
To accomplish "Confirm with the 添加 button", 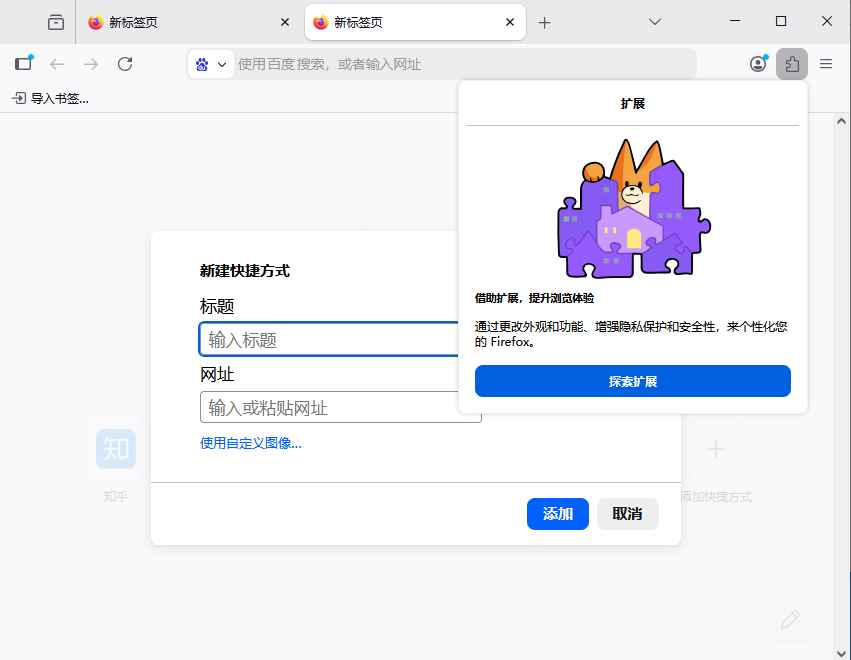I will pyautogui.click(x=557, y=513).
